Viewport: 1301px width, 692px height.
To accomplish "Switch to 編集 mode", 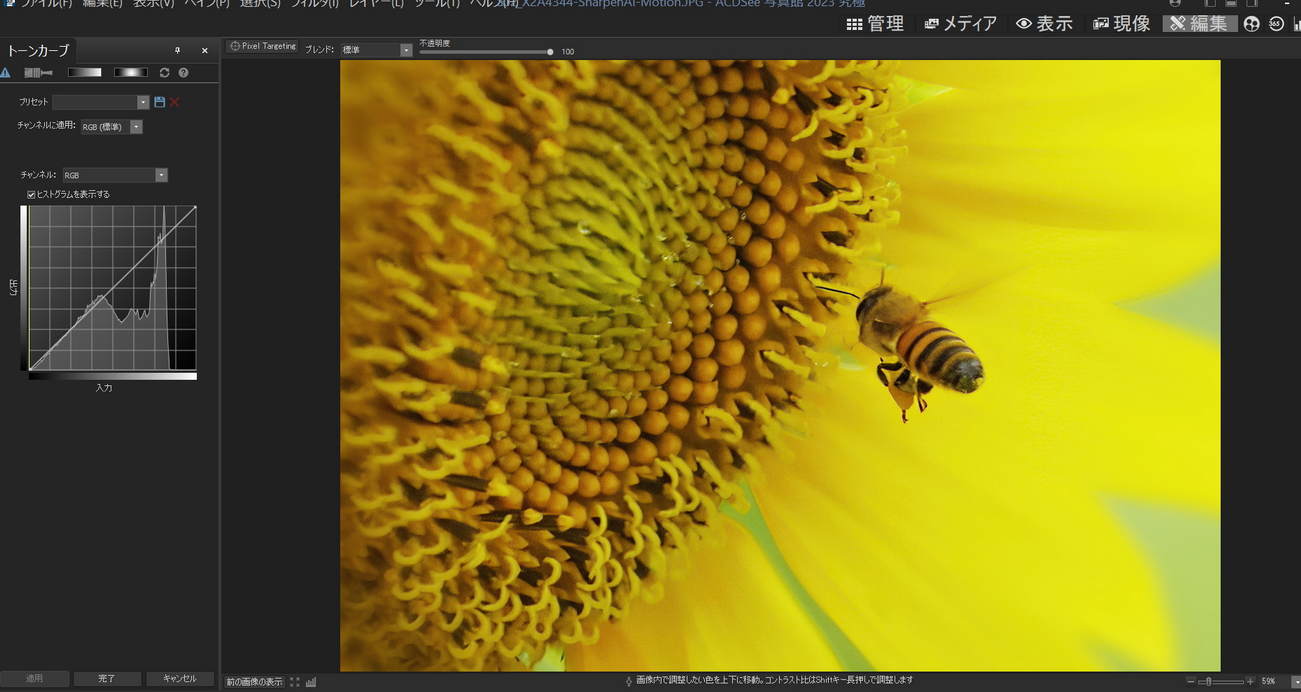I will [x=1199, y=23].
